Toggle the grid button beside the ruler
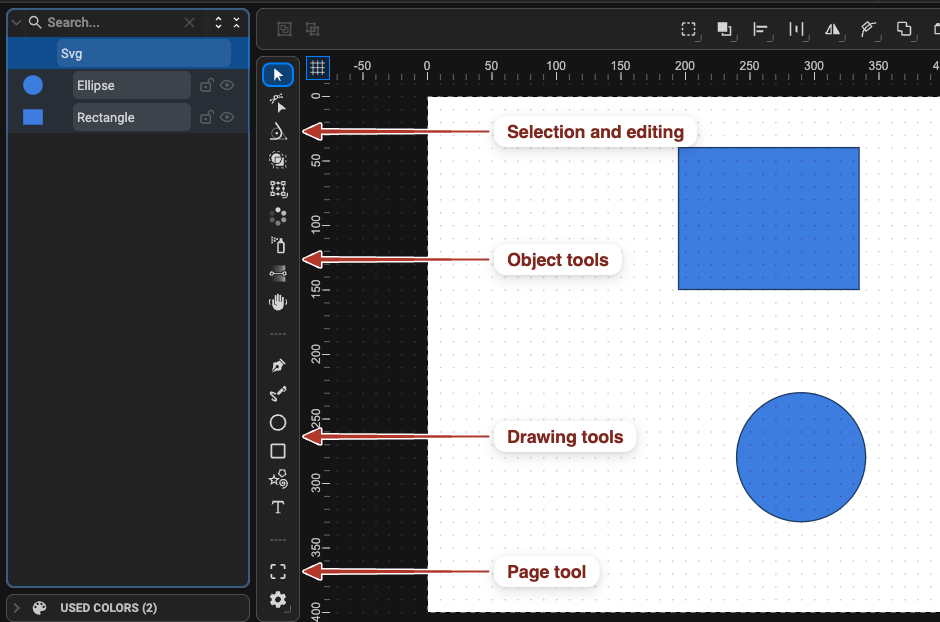The height and width of the screenshot is (622, 940). (x=318, y=68)
